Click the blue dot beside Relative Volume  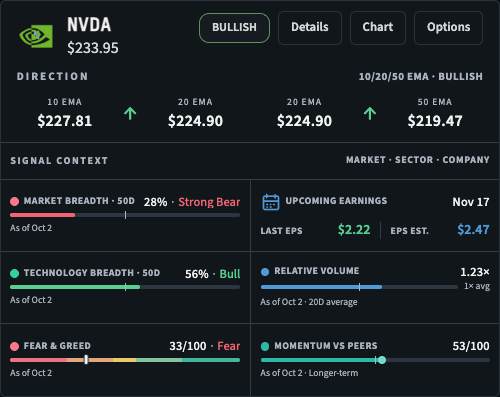point(265,272)
